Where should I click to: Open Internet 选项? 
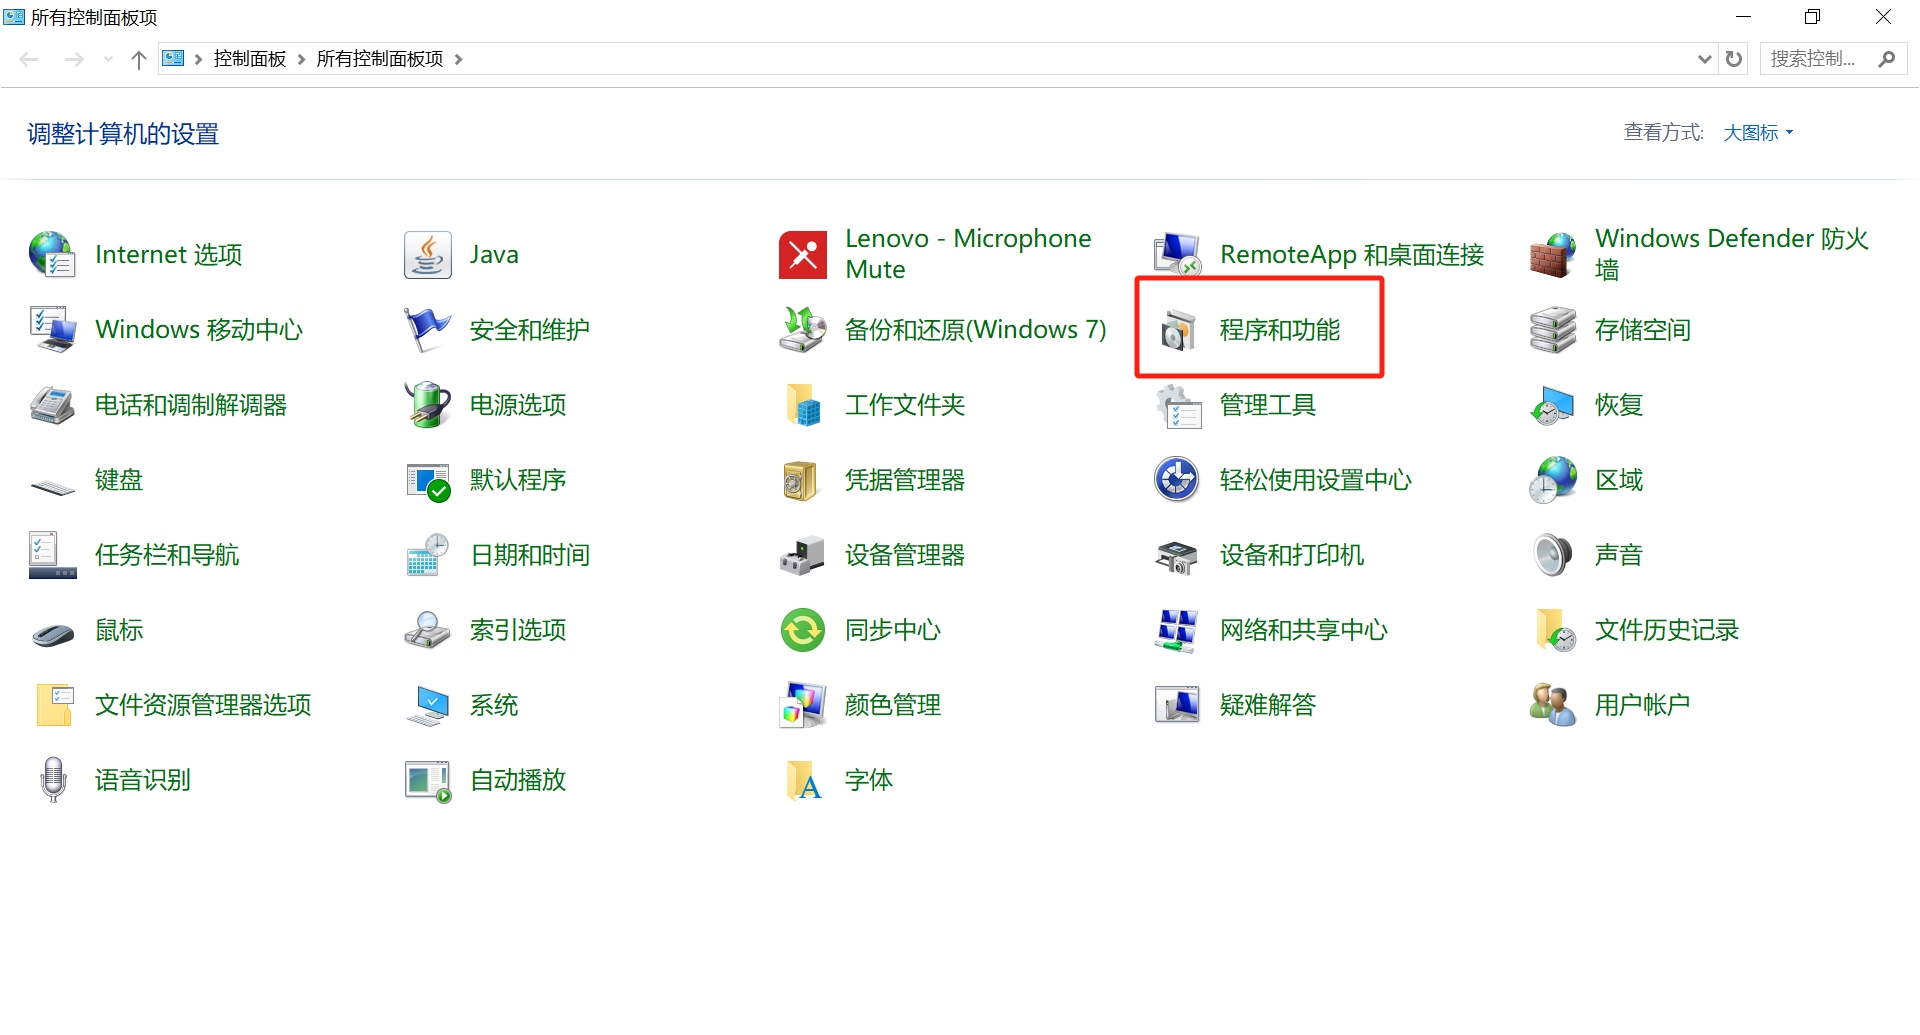click(168, 254)
